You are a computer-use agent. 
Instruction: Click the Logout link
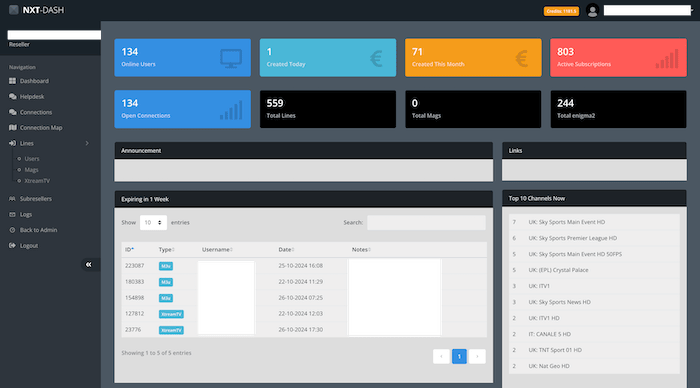[x=29, y=246]
